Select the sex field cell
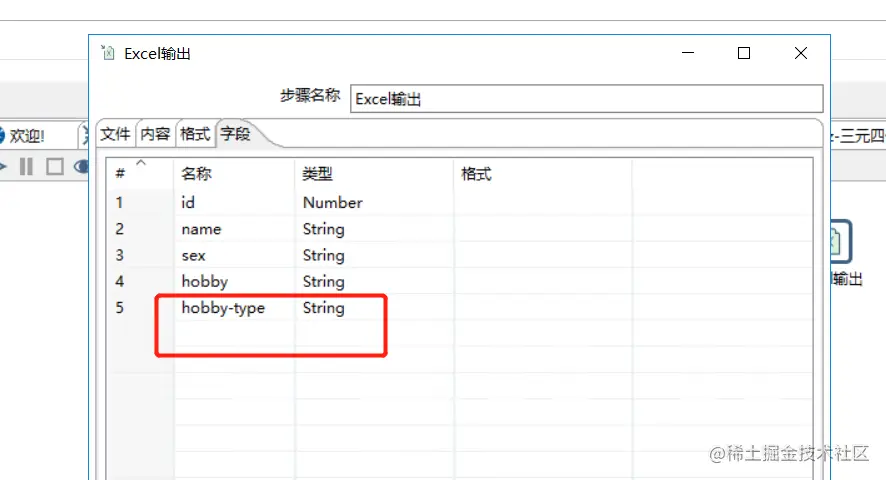This screenshot has height=480, width=886. [x=234, y=255]
